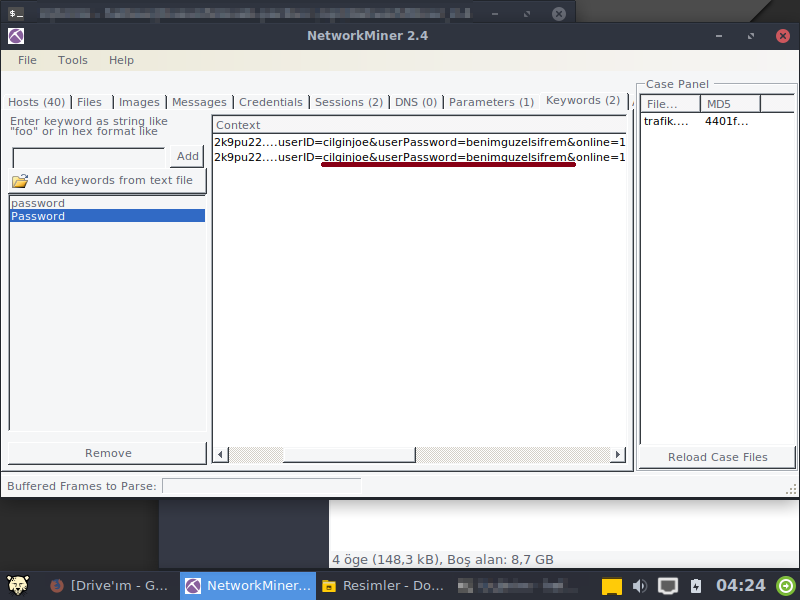Minimize the NetworkMiner window
Viewport: 800px width, 600px height.
(719, 36)
